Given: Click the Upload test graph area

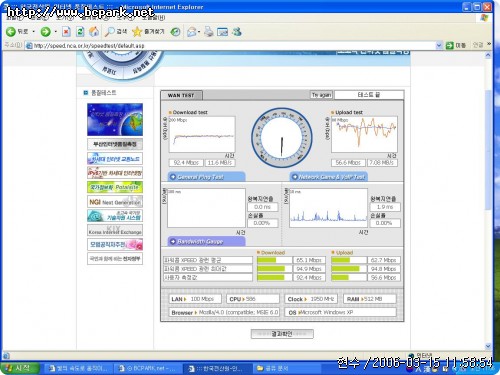Looking at the screenshot, I should click(x=364, y=134).
